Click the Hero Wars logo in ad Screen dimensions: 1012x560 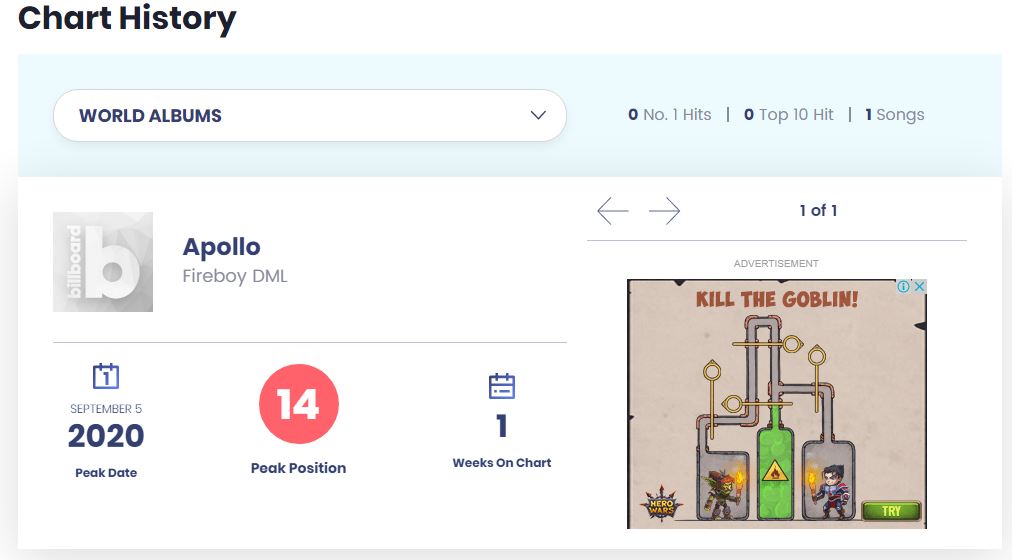pyautogui.click(x=660, y=503)
